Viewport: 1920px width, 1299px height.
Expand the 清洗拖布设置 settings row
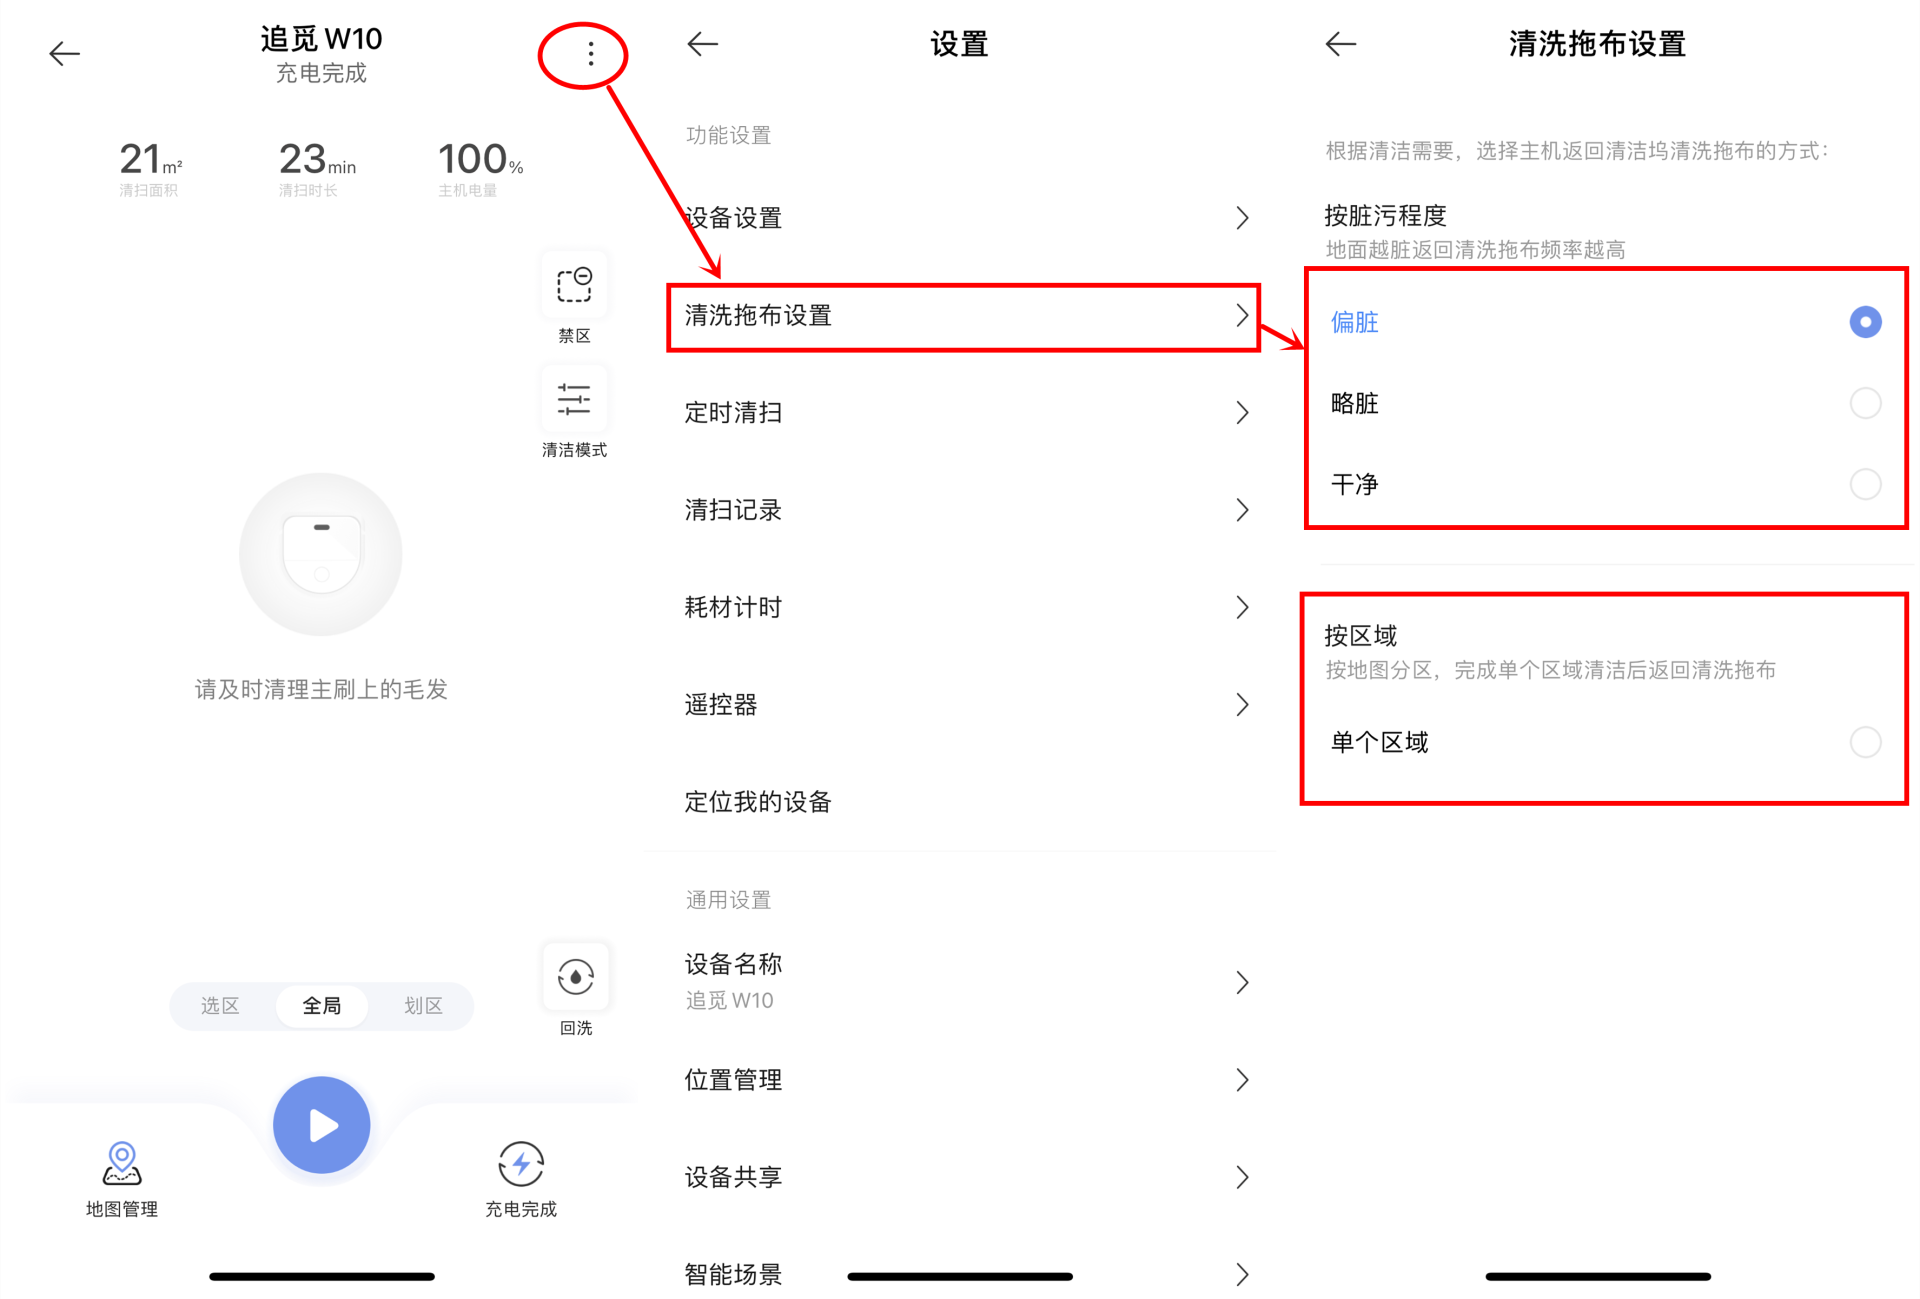coord(962,316)
